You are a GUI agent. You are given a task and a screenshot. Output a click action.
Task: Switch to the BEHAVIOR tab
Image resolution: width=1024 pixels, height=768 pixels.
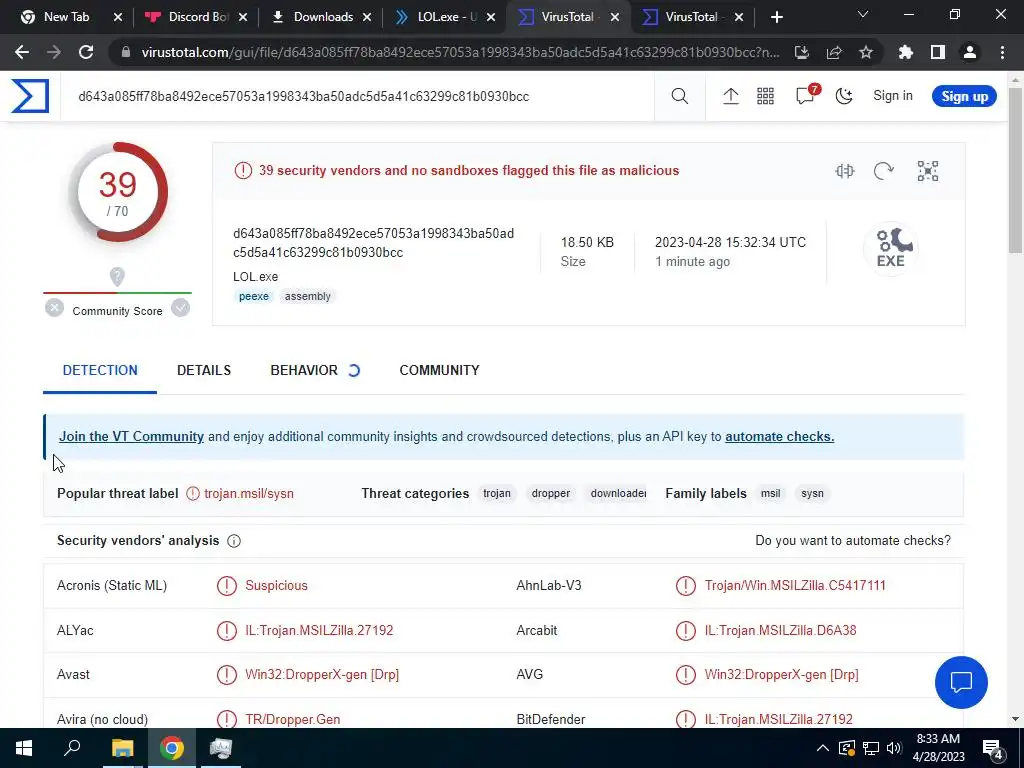click(304, 370)
